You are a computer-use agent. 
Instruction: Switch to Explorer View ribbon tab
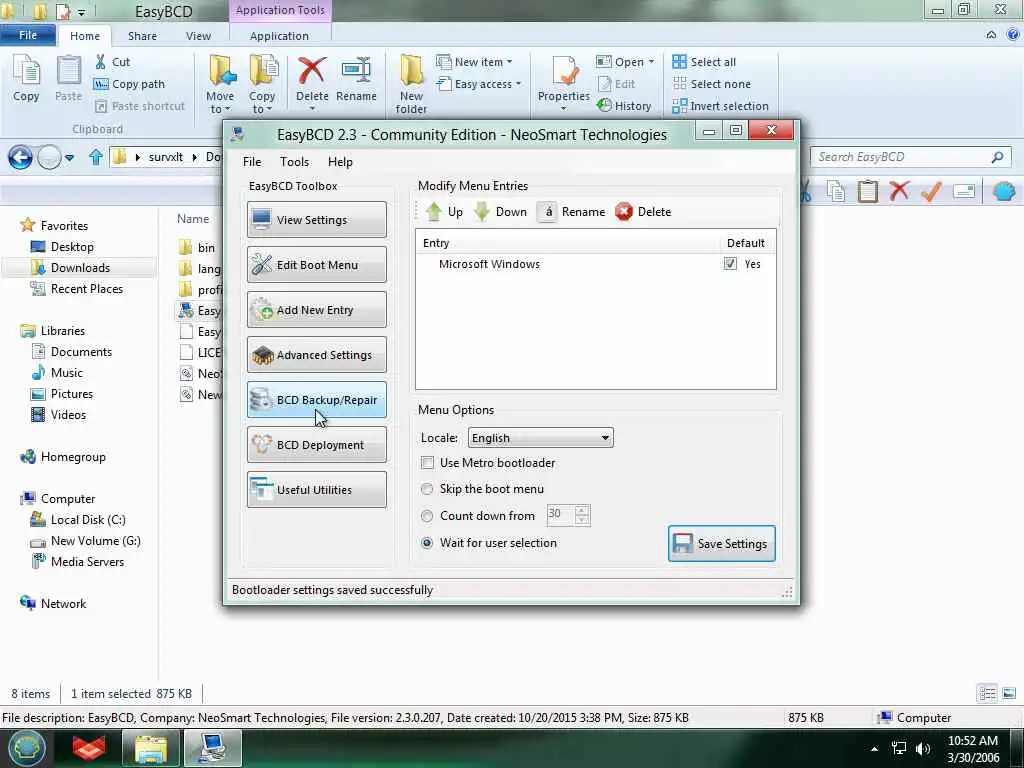tap(198, 36)
